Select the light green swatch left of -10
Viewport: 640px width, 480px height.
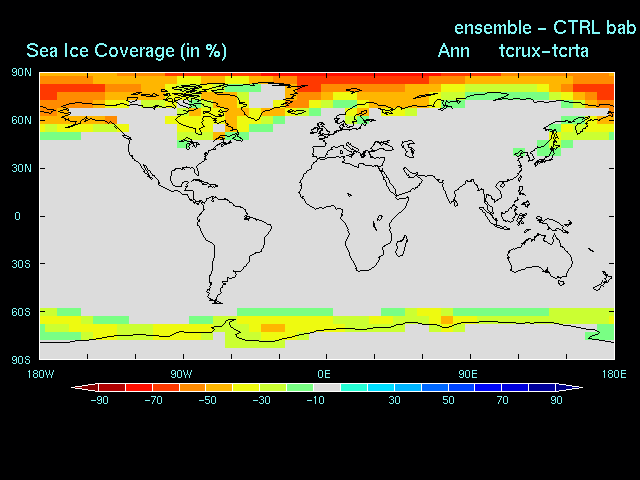click(300, 387)
